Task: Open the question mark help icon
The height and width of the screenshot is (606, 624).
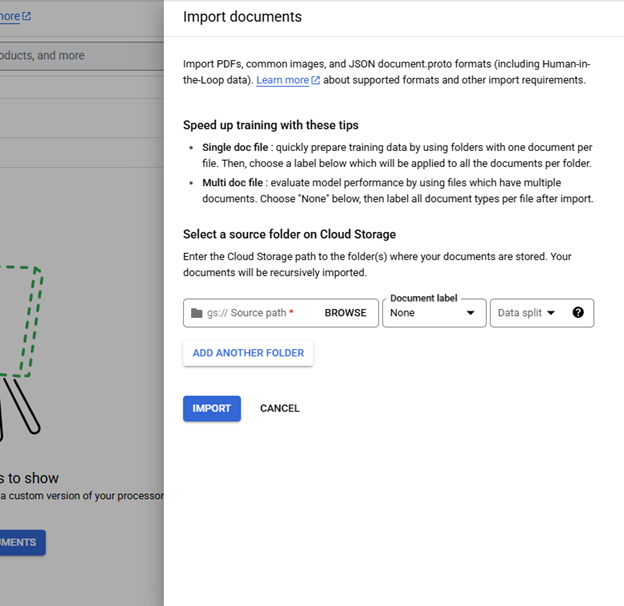Action: pyautogui.click(x=578, y=313)
